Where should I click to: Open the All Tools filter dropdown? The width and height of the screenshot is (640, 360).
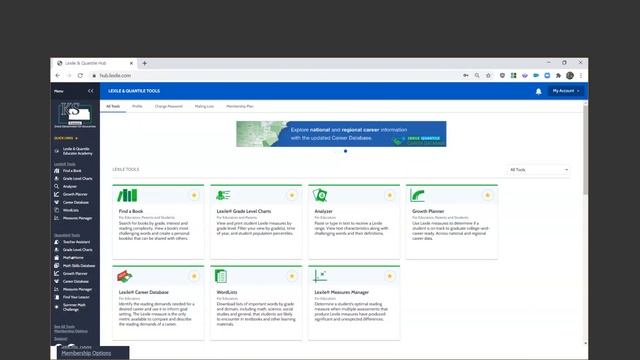pos(538,170)
